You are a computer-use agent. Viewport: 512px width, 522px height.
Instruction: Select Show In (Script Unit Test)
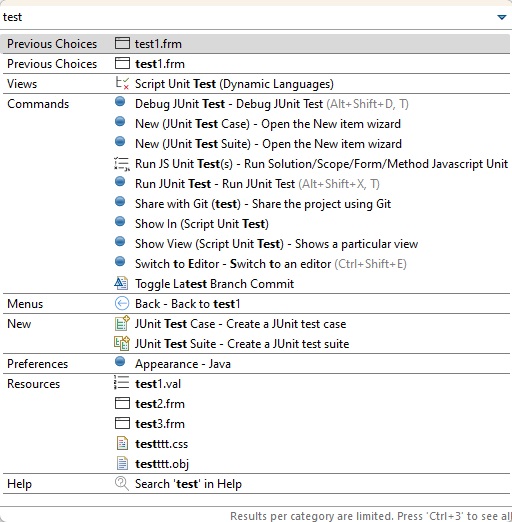click(x=202, y=224)
